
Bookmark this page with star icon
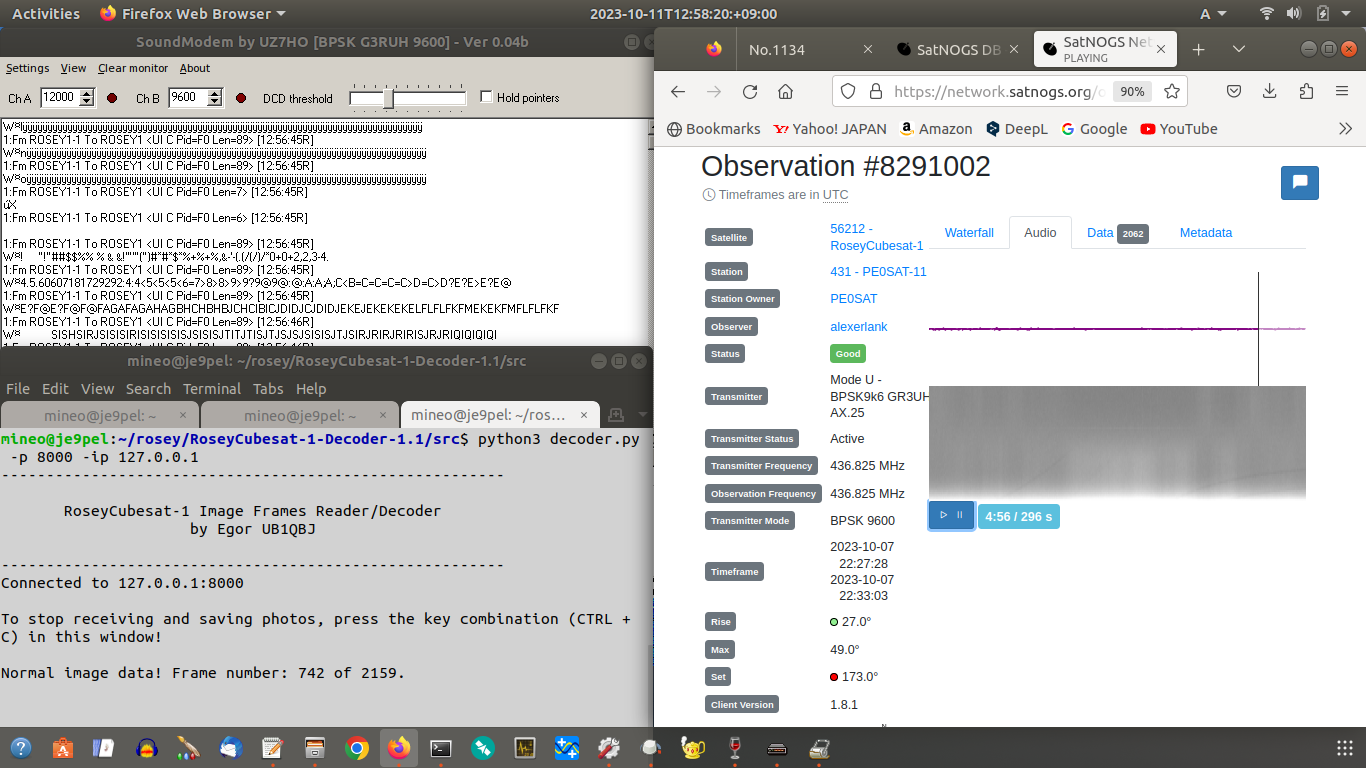[1172, 91]
